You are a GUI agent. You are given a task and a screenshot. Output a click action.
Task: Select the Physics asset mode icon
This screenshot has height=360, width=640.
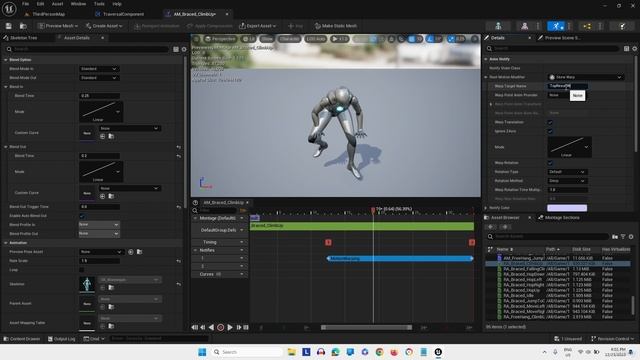pos(621,26)
